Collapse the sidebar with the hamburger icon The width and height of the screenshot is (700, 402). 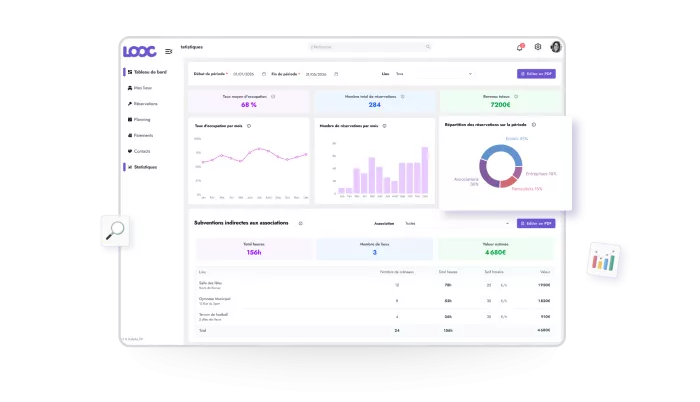point(169,52)
